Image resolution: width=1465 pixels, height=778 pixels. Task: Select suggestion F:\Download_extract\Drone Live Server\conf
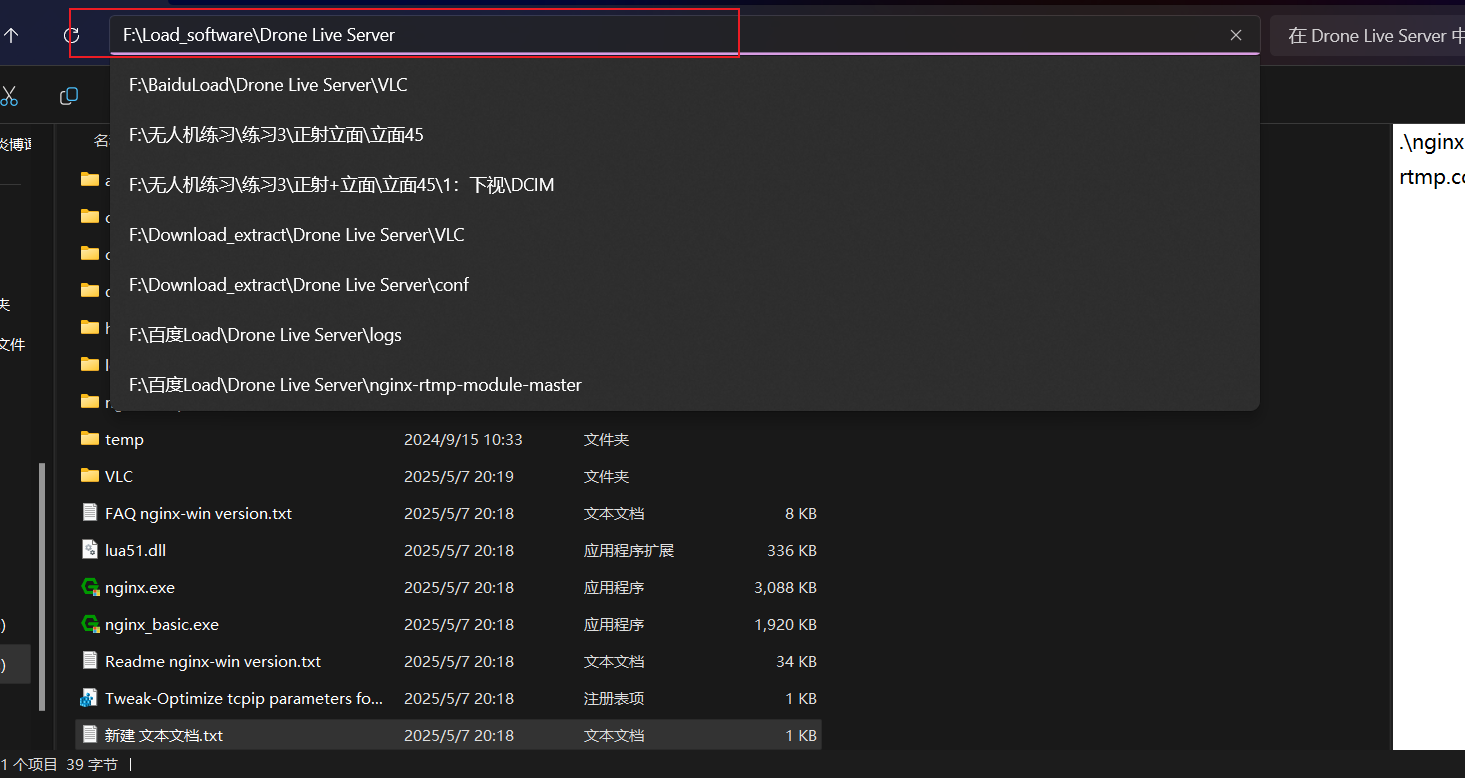[685, 285]
